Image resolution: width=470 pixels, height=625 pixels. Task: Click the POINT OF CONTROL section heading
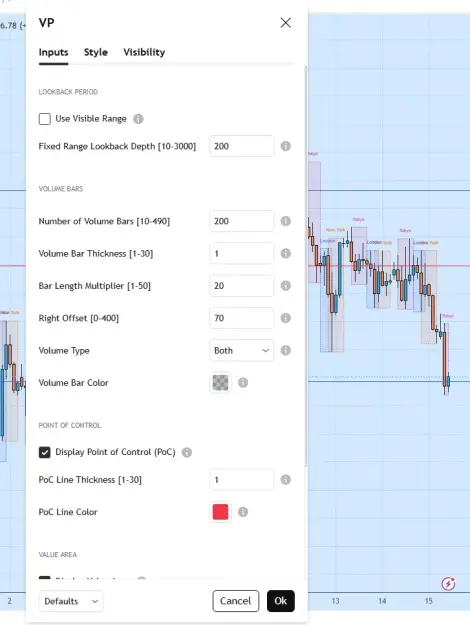click(70, 425)
